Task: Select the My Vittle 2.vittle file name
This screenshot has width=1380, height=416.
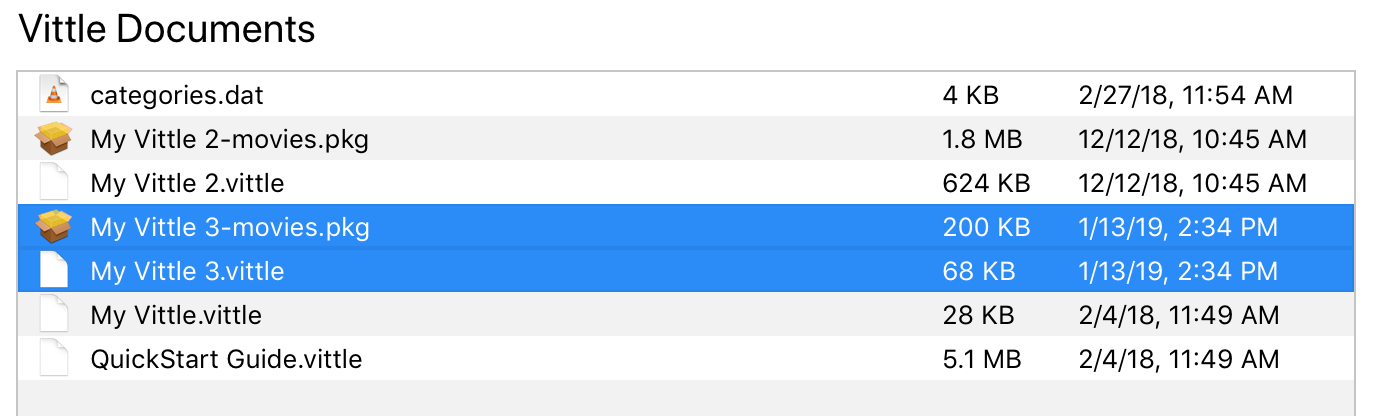Action: point(187,184)
